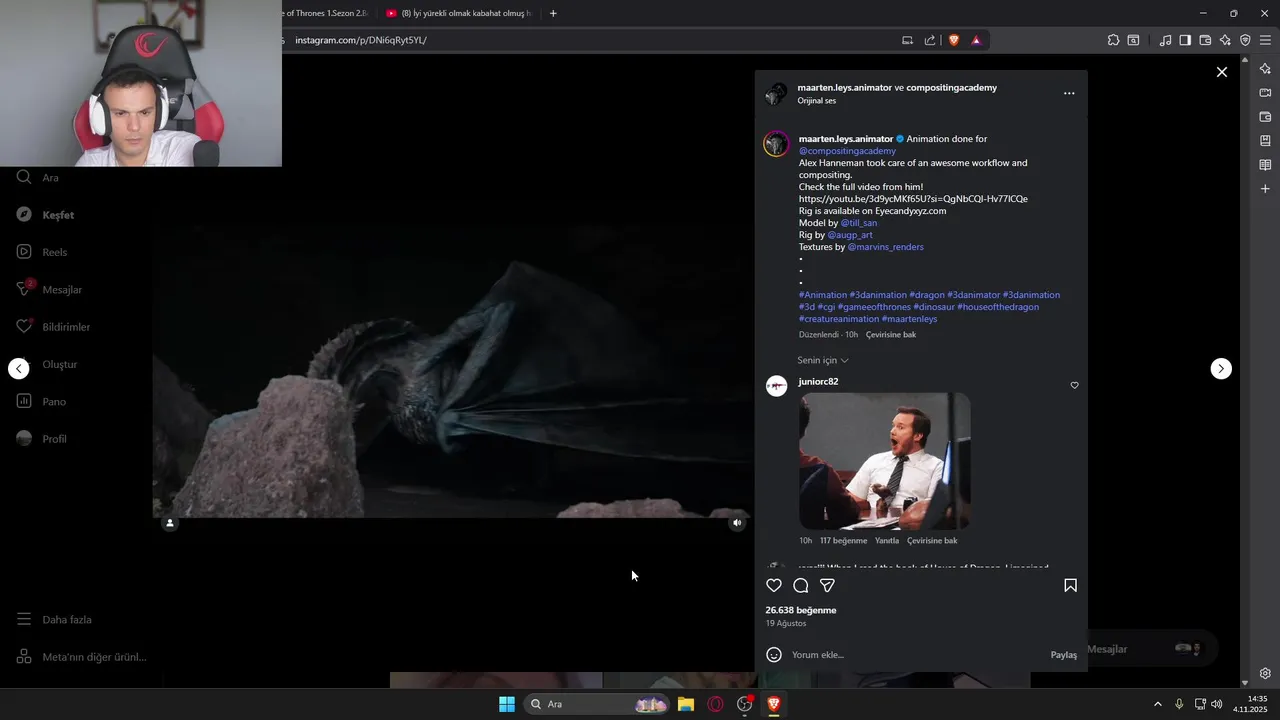Open post options three-dot menu

[x=1069, y=93]
